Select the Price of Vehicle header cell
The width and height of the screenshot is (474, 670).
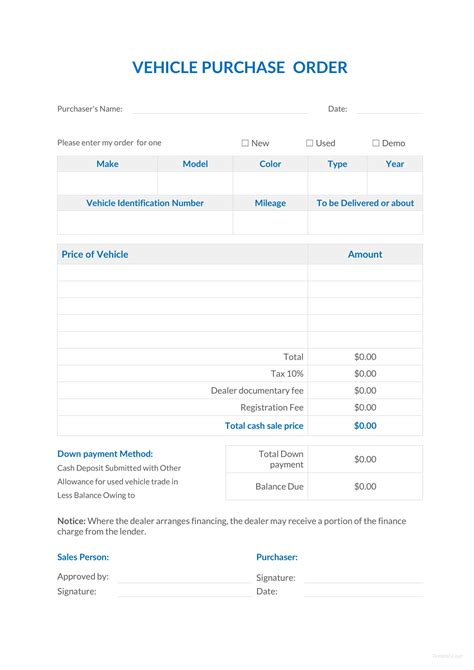tap(183, 254)
